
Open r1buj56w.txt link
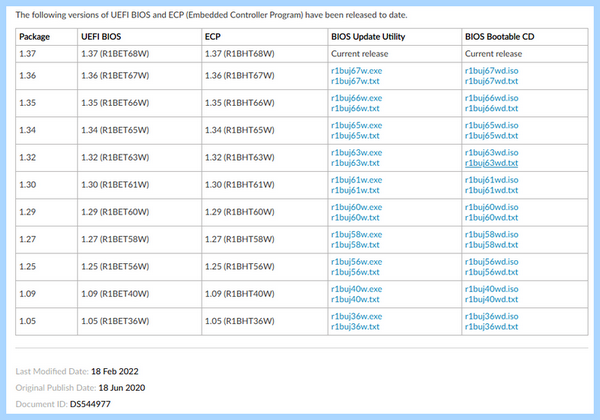(355, 272)
